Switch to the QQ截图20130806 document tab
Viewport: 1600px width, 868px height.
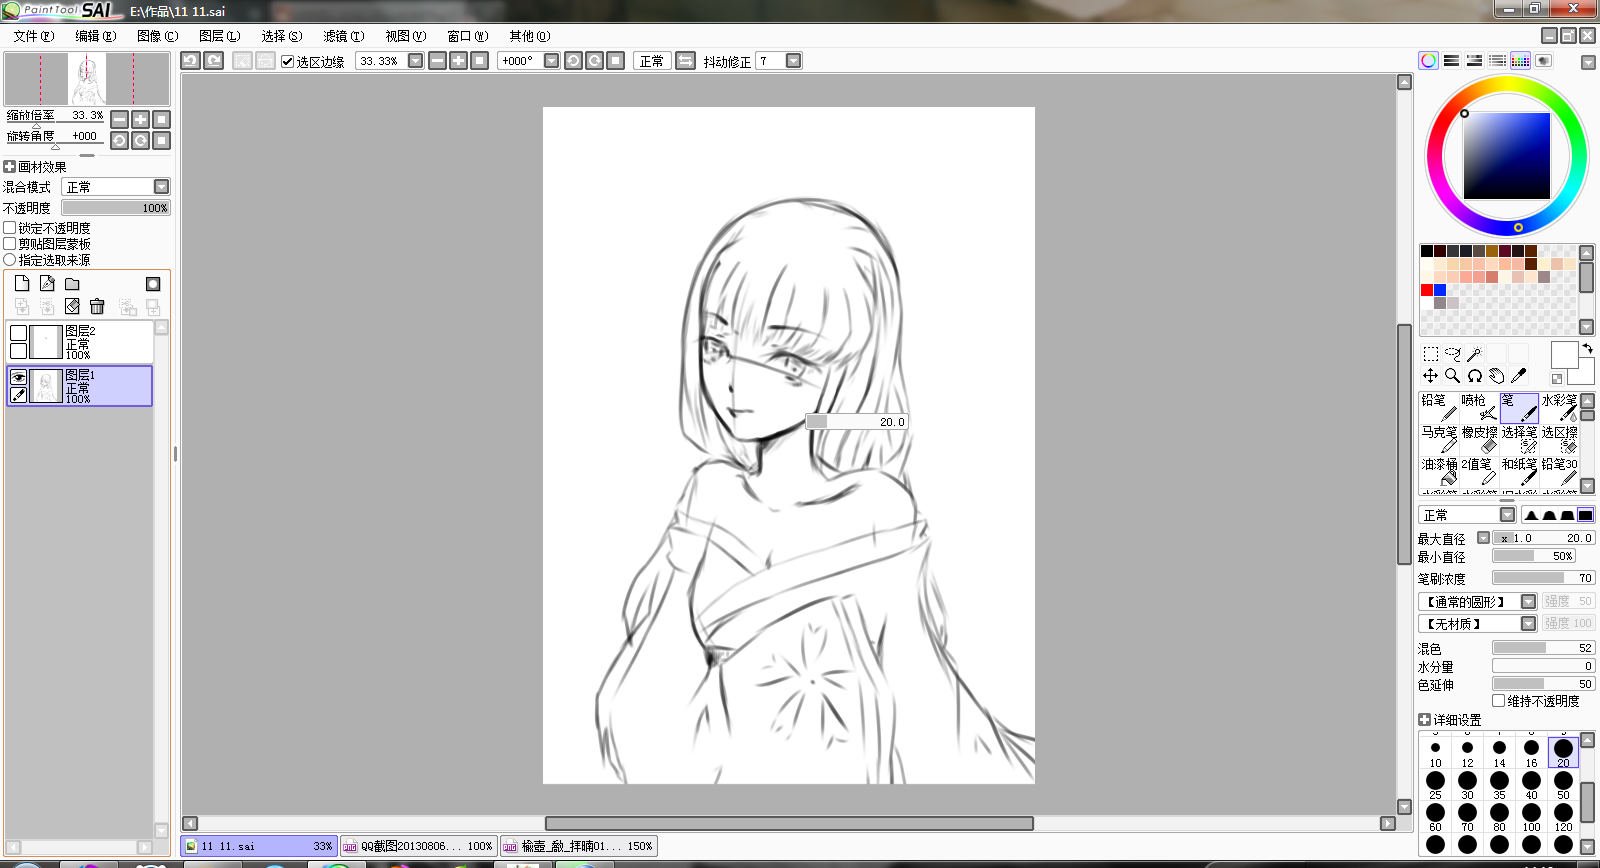click(x=419, y=846)
